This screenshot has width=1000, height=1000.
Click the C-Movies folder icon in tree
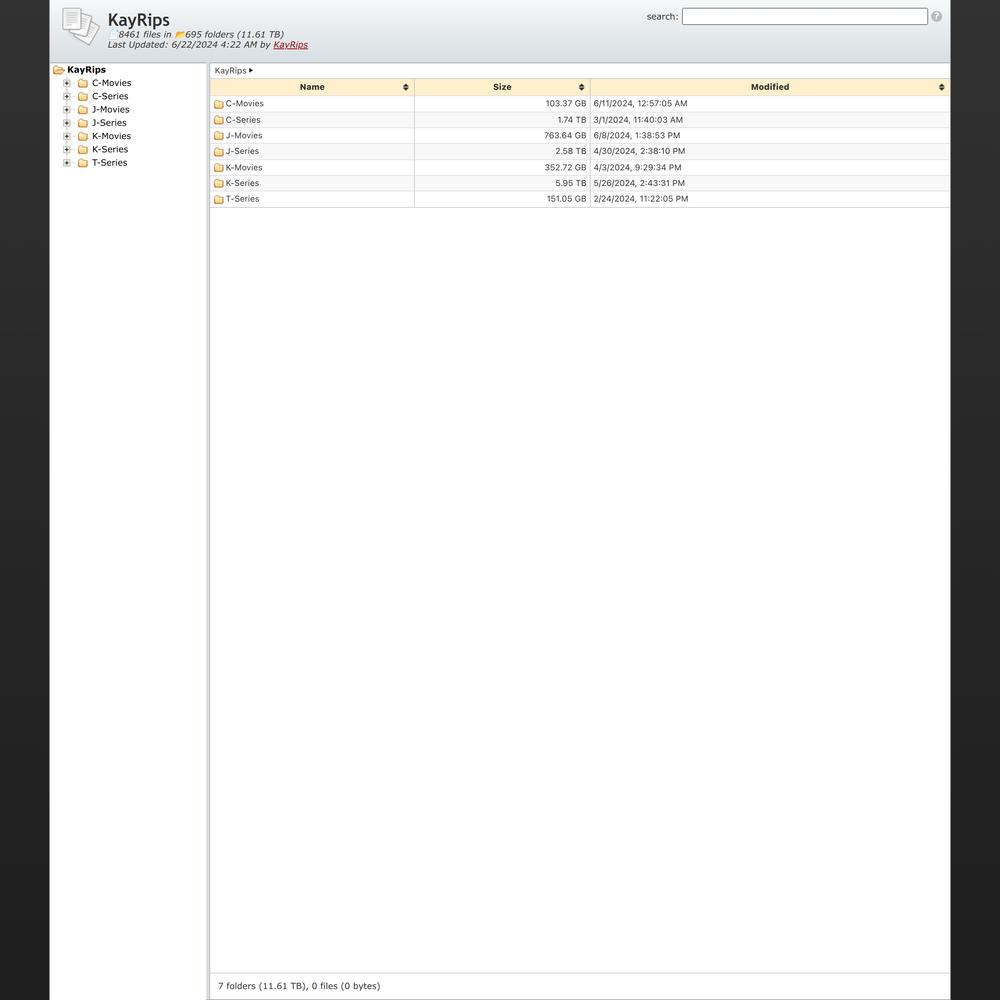[83, 84]
